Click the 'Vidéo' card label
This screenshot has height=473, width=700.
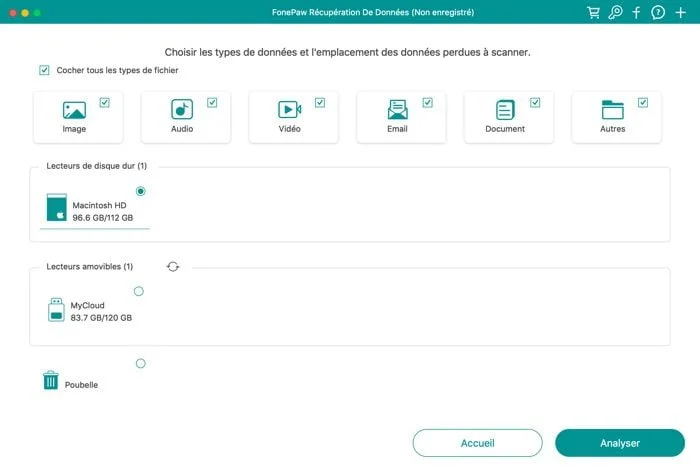[290, 129]
